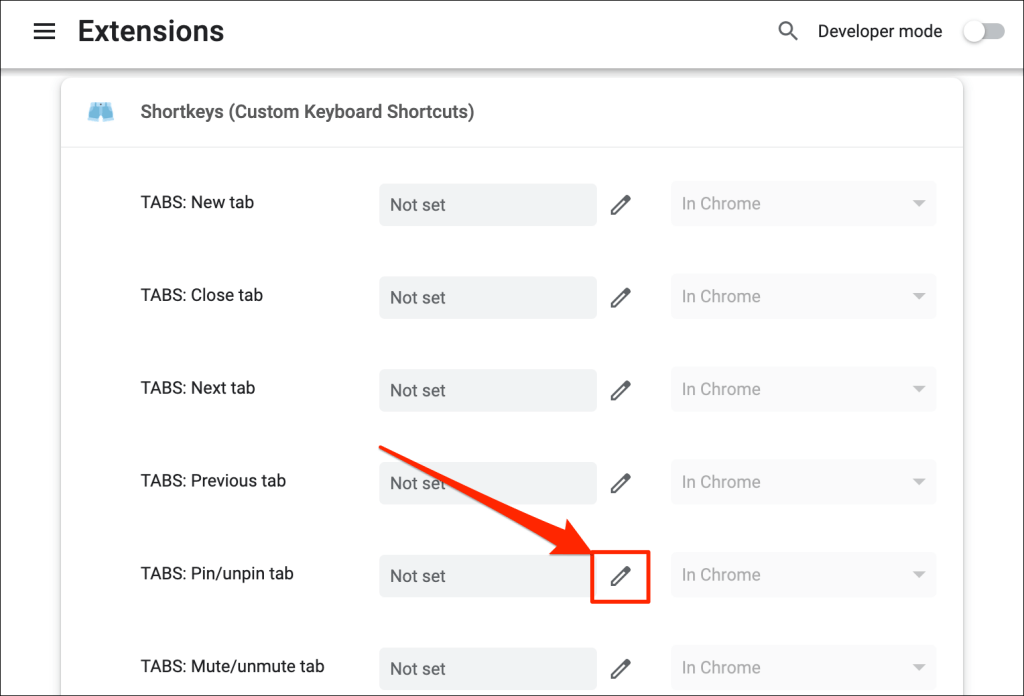1024x696 pixels.
Task: Open the In Chrome dropdown for Pin/unpin tab
Action: point(803,575)
